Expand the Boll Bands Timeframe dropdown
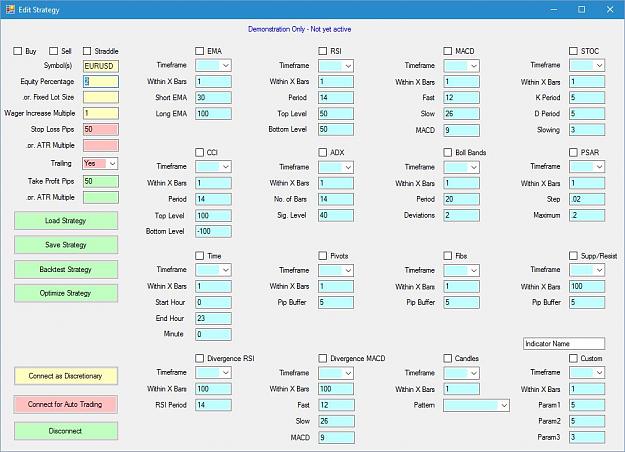The image size is (625, 452). point(461,167)
